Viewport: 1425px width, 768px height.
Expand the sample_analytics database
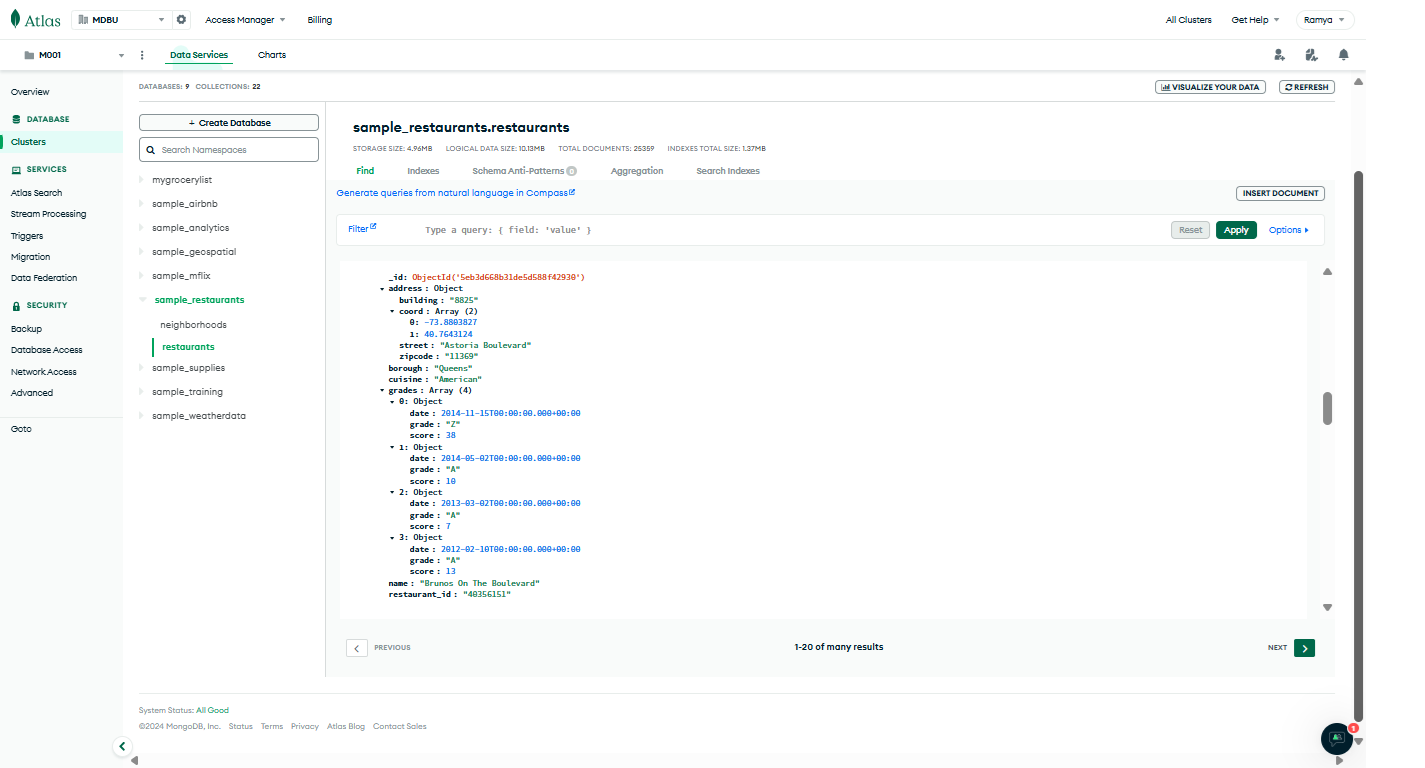click(141, 228)
